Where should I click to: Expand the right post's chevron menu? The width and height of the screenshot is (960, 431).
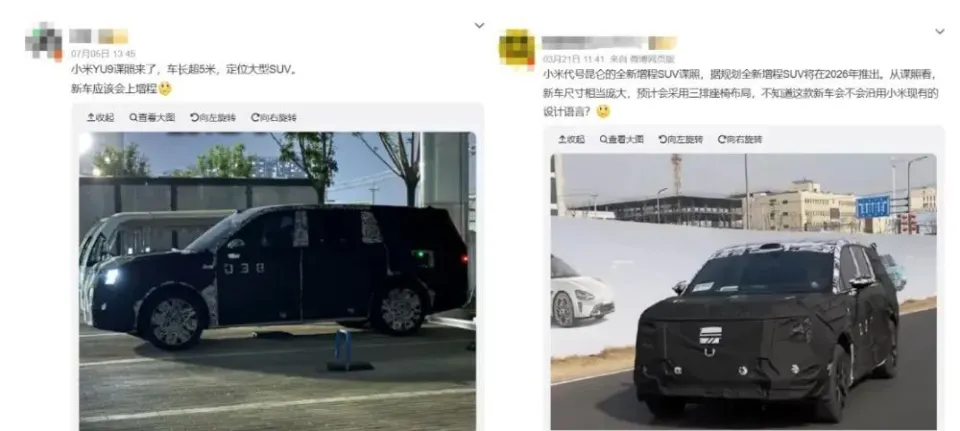940,31
